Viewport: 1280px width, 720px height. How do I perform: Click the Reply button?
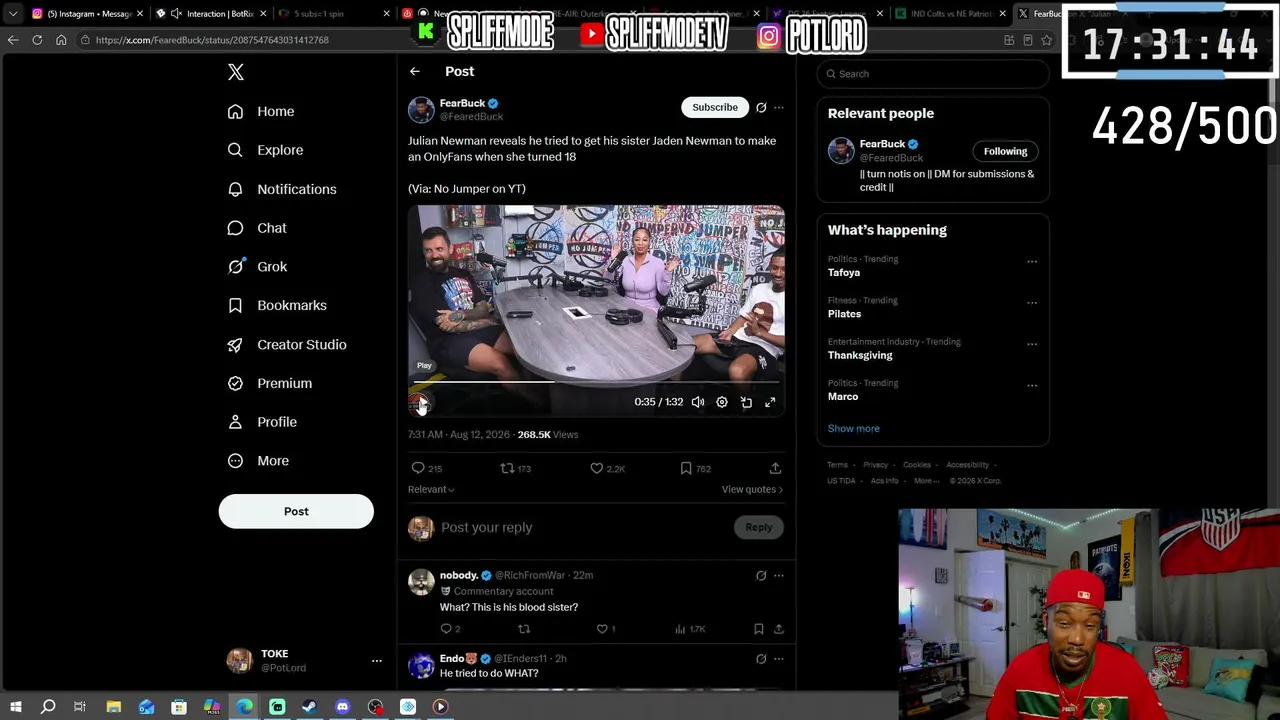click(x=759, y=527)
